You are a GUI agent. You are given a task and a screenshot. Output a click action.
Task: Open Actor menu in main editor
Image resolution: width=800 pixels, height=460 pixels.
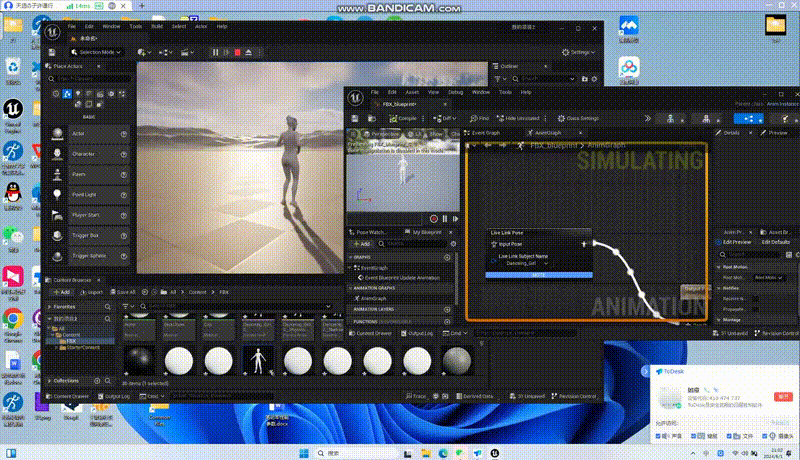click(x=201, y=27)
